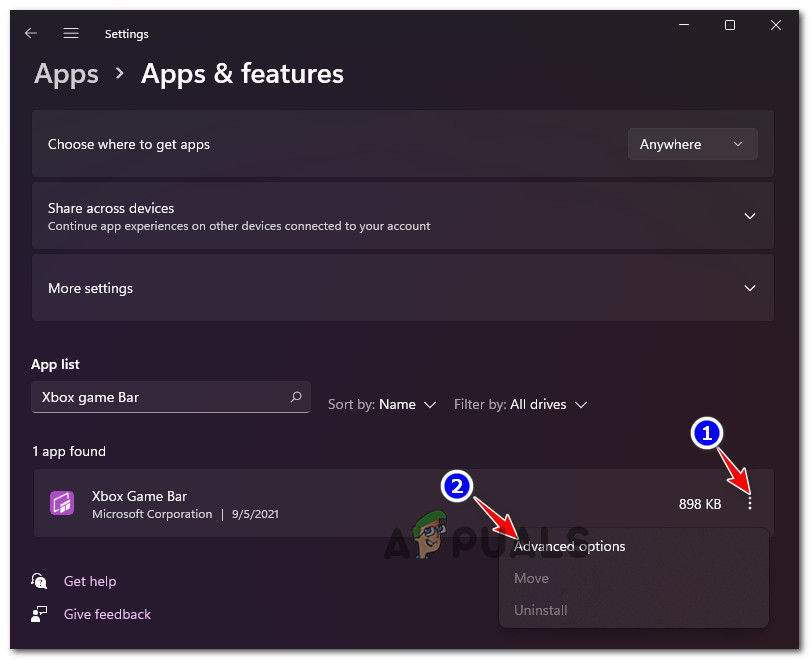The image size is (810, 660).
Task: Click the 9/5/2021 install date
Action: pos(255,514)
